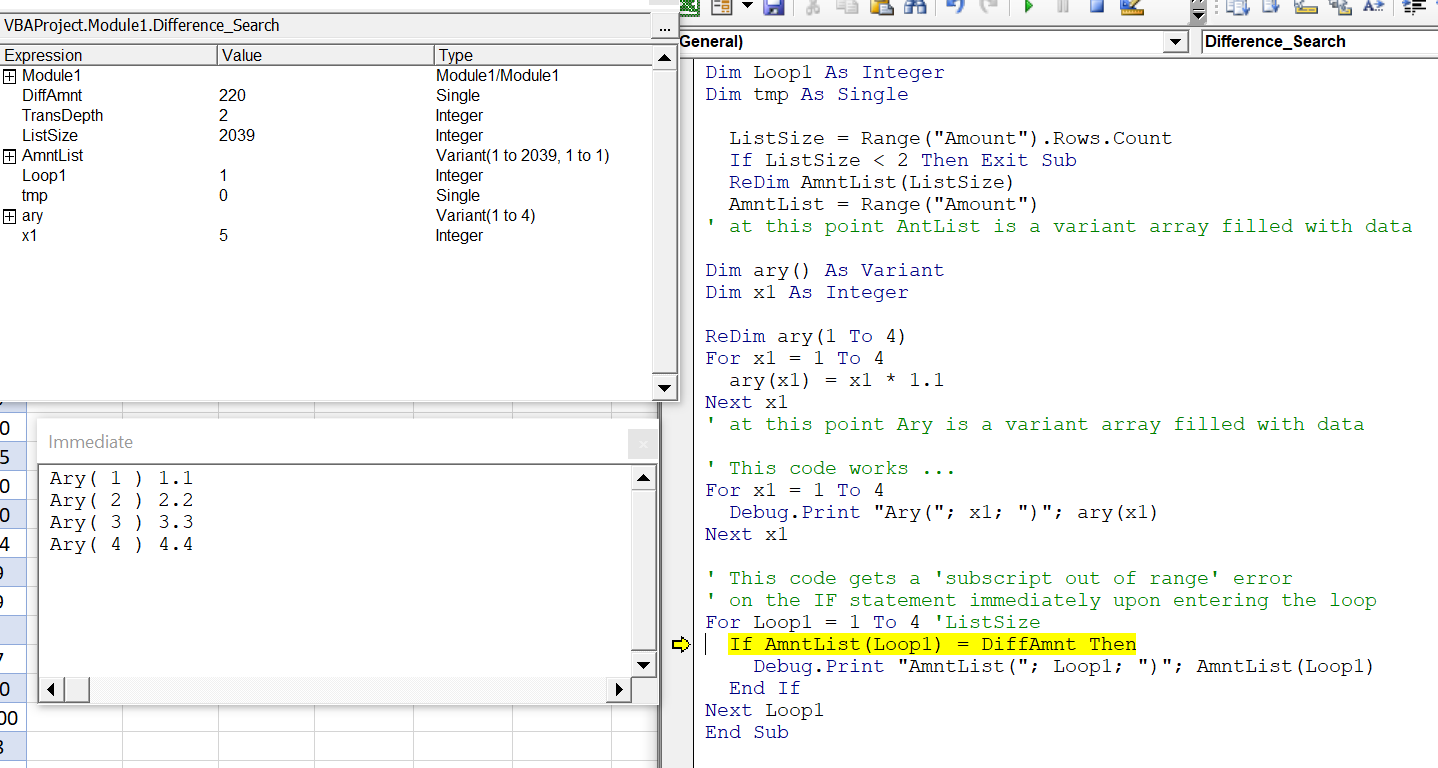Reset execution with the blue square icon

[x=1097, y=6]
